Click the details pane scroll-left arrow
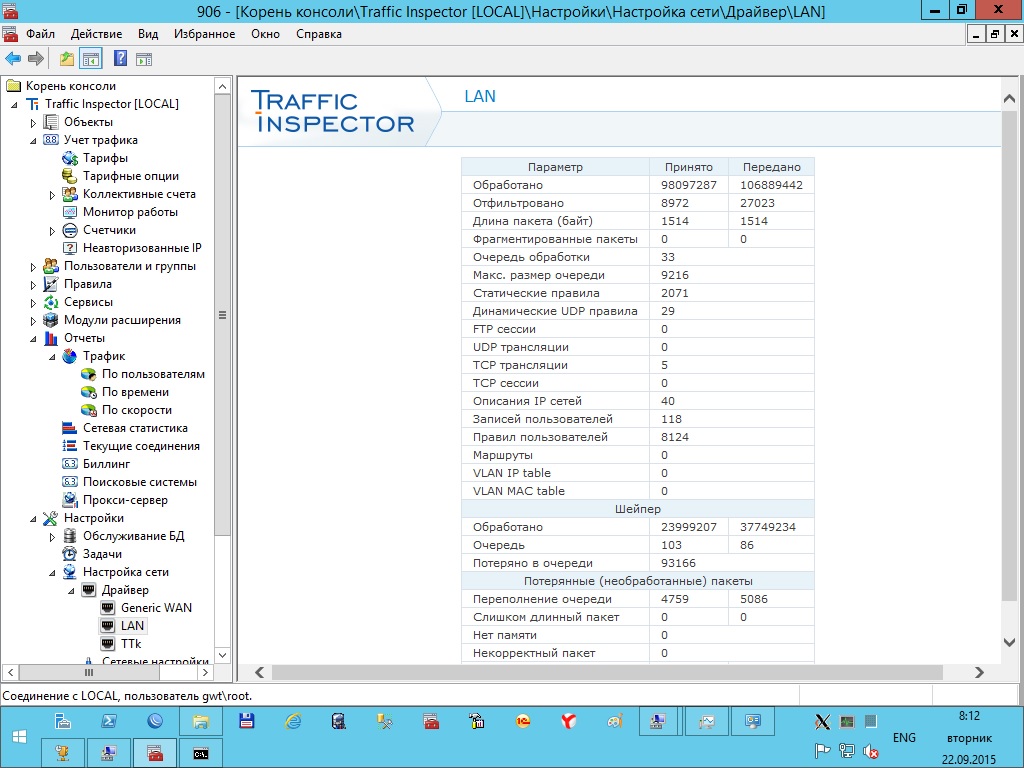Screen dimensions: 1024x768 [x=260, y=672]
